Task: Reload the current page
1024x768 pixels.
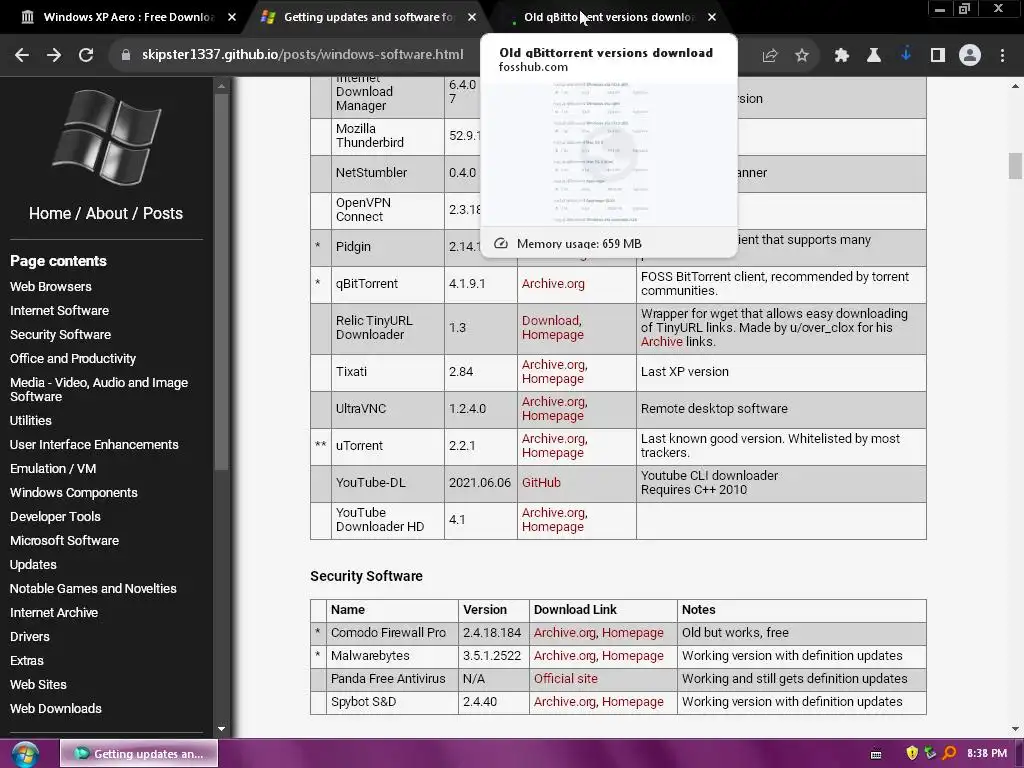Action: pyautogui.click(x=86, y=56)
